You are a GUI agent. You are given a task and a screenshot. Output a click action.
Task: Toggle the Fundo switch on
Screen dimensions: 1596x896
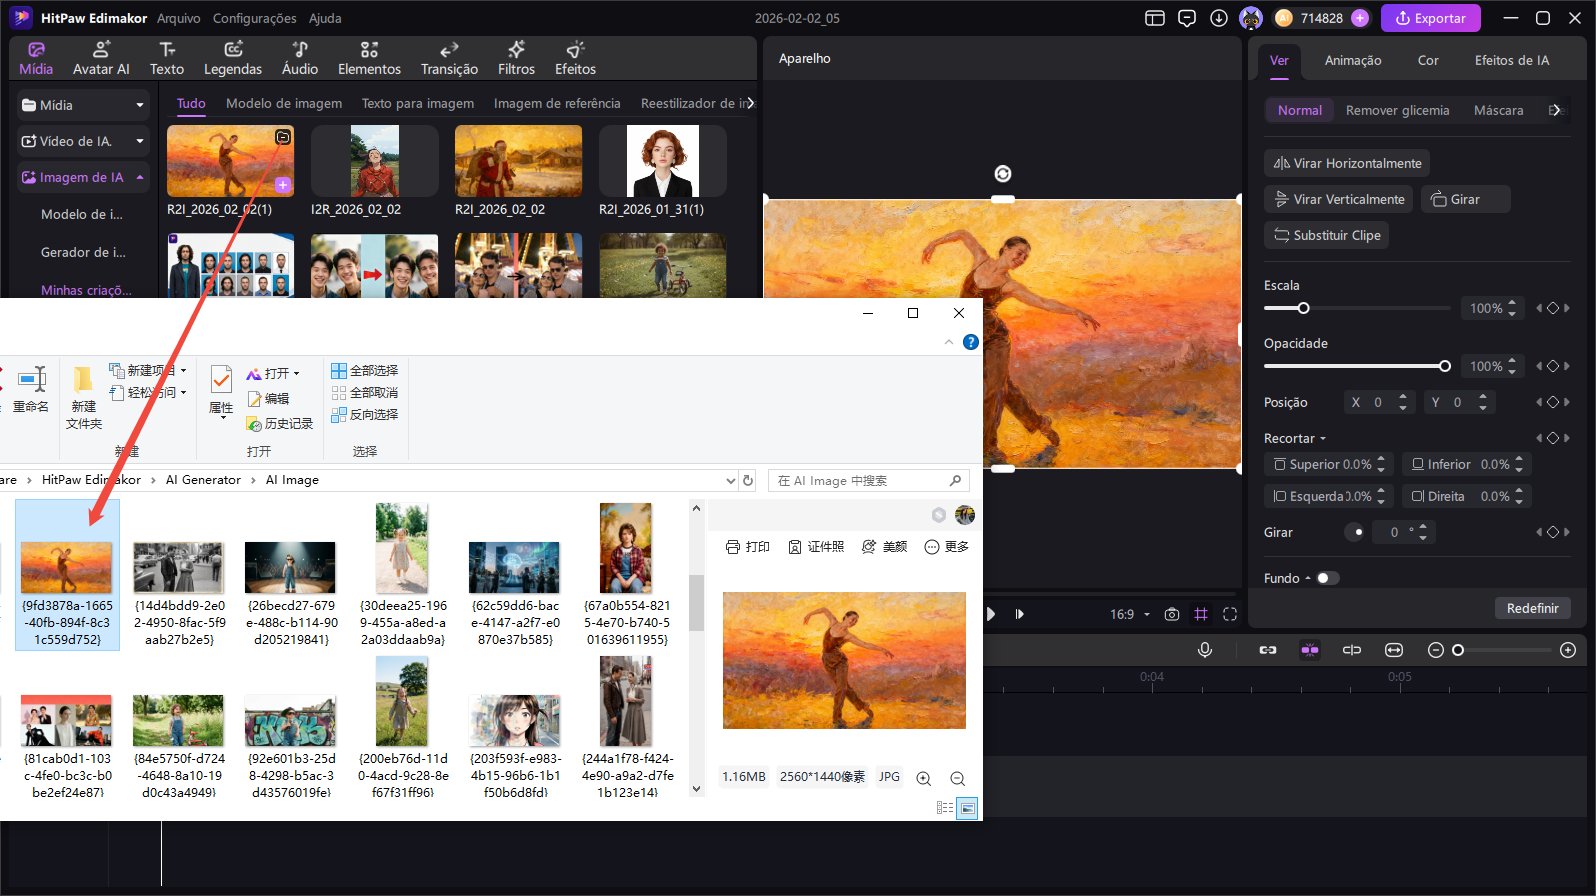point(1327,578)
